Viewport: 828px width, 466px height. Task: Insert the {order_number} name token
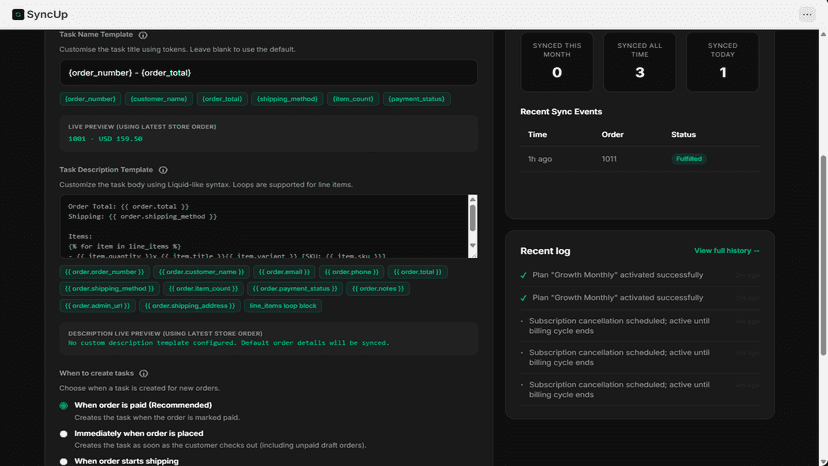point(90,99)
